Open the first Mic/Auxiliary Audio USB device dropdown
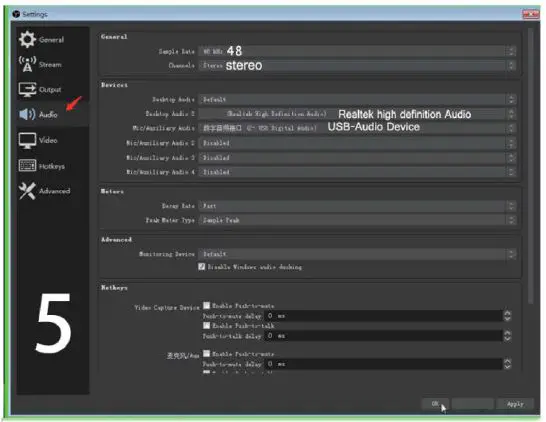 click(357, 128)
